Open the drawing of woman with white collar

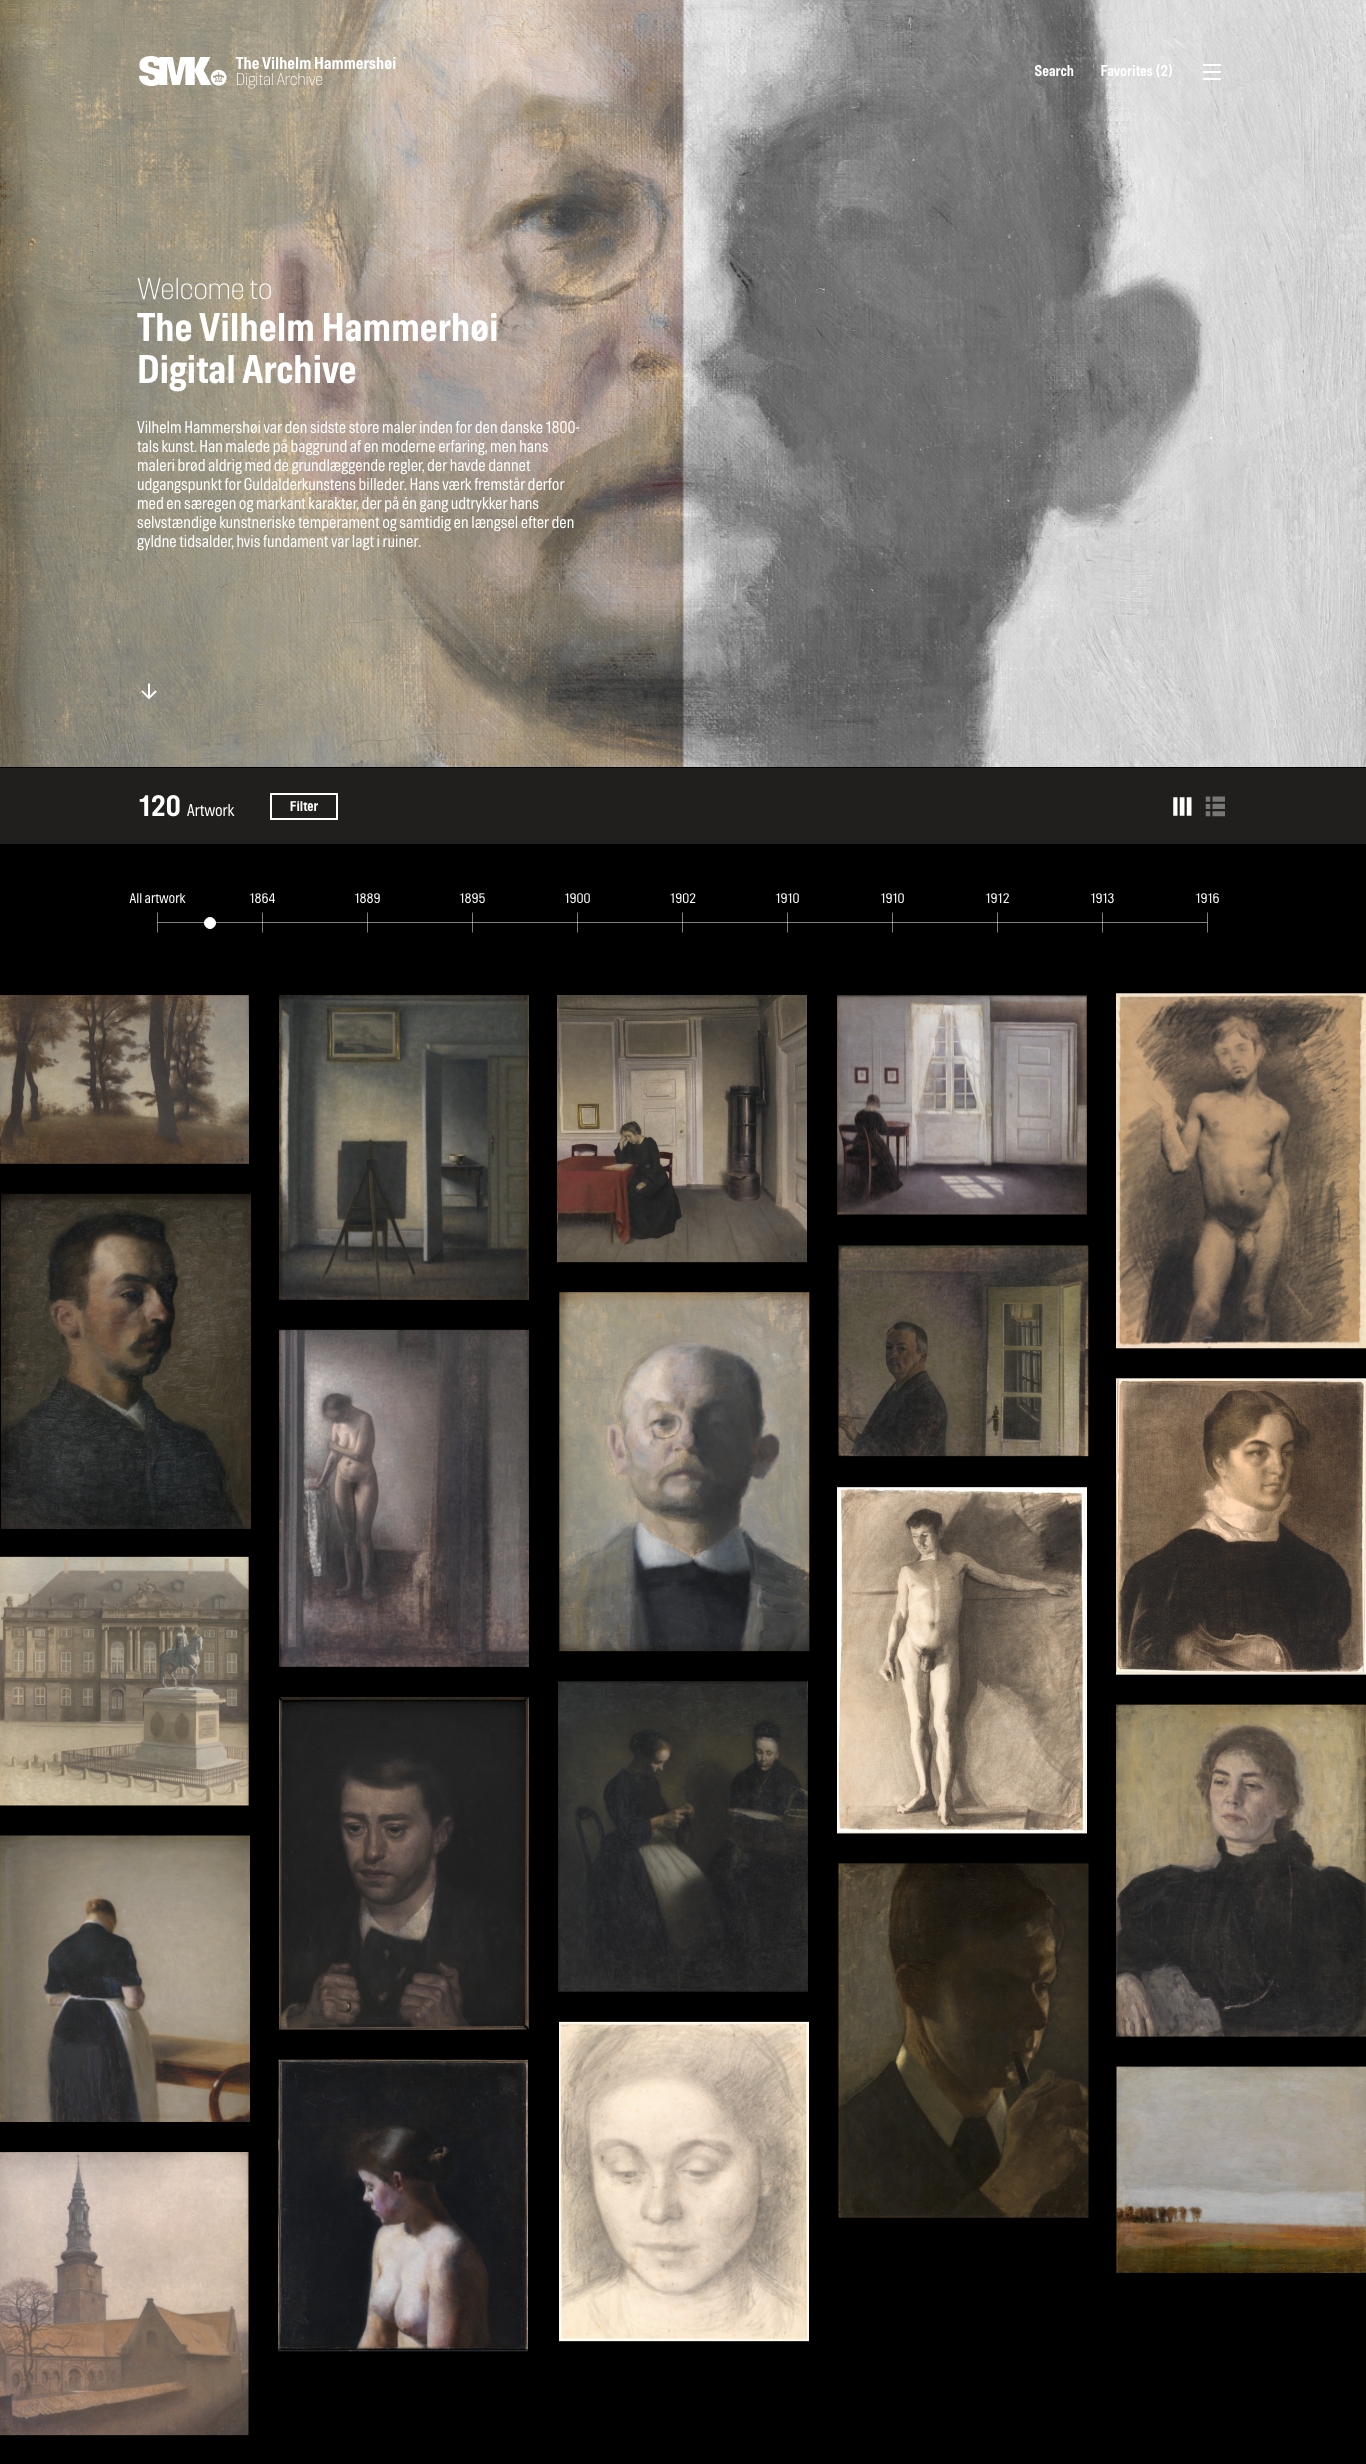1241,1526
